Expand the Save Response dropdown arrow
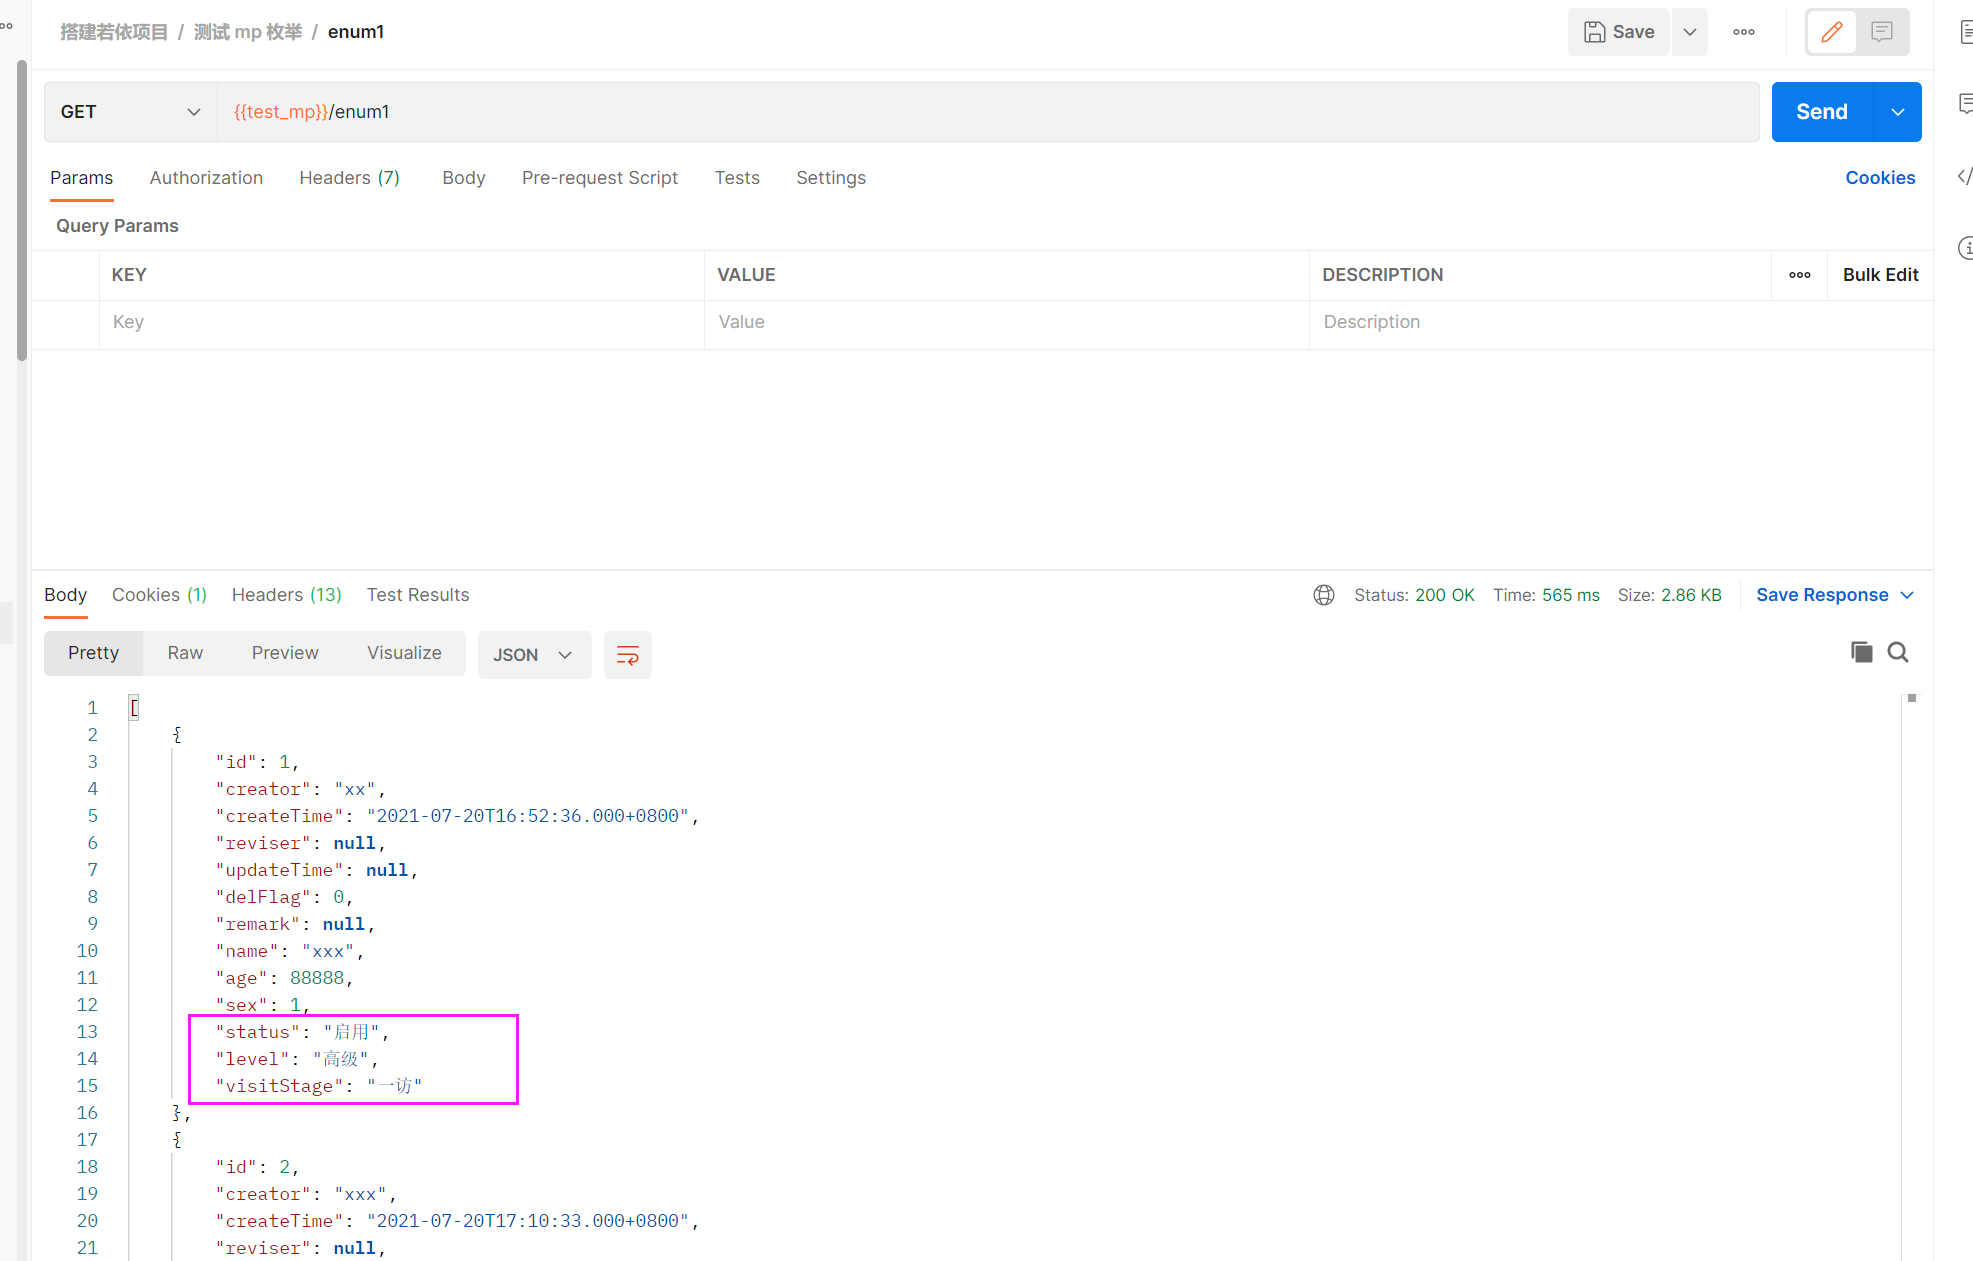 1907,595
